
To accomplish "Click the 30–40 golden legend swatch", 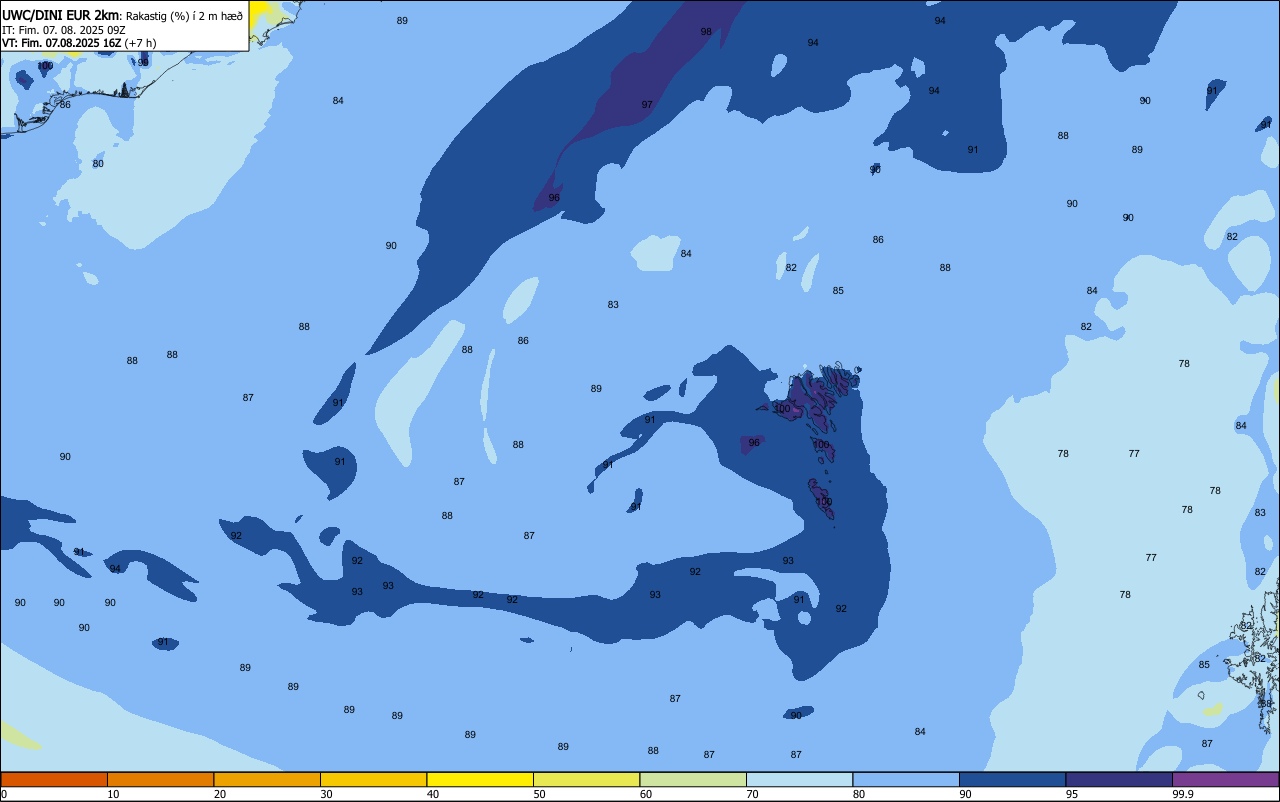I will coord(373,779).
